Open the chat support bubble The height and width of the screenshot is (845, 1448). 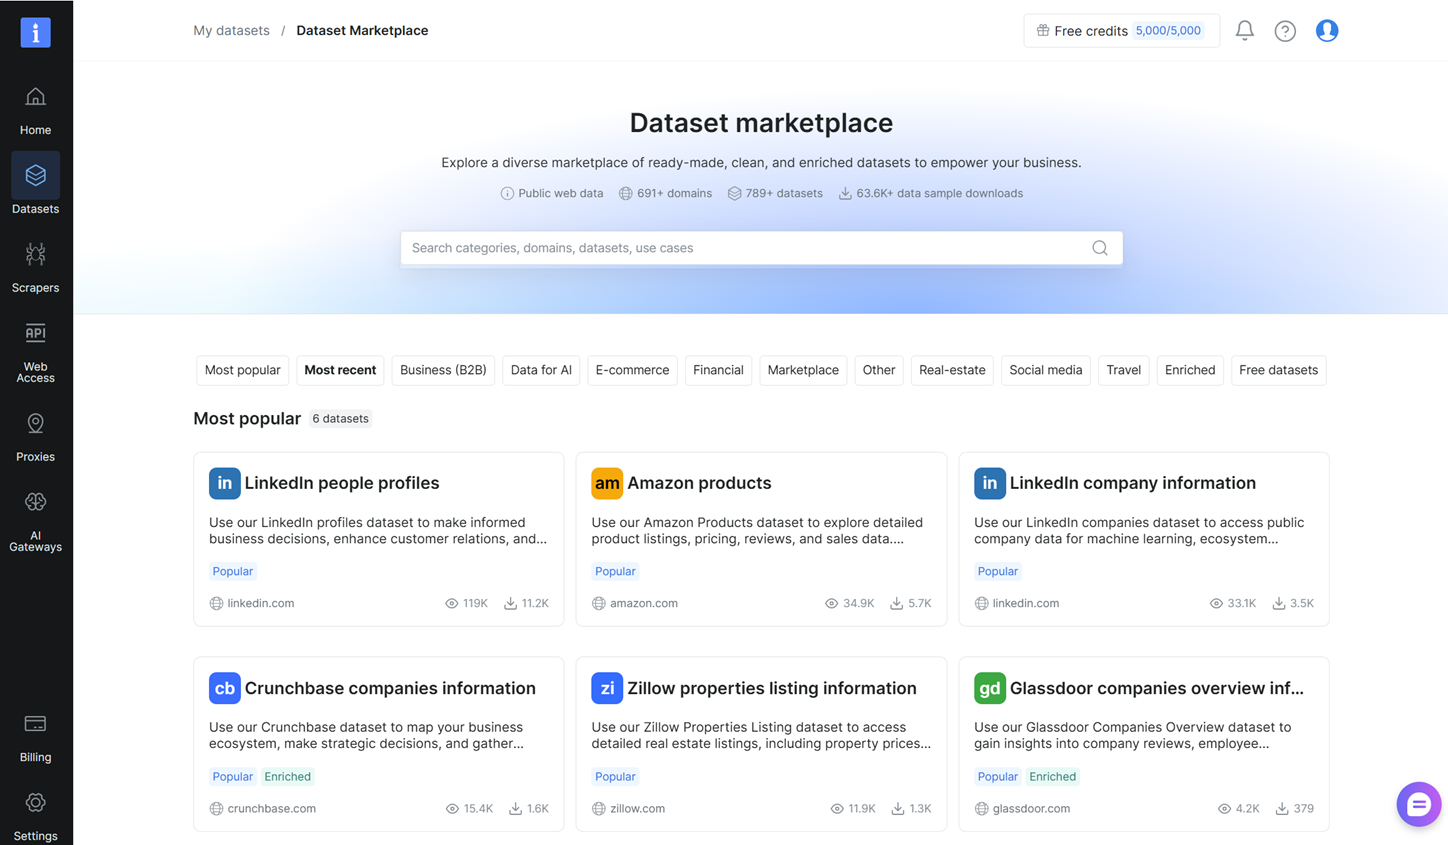(x=1418, y=804)
